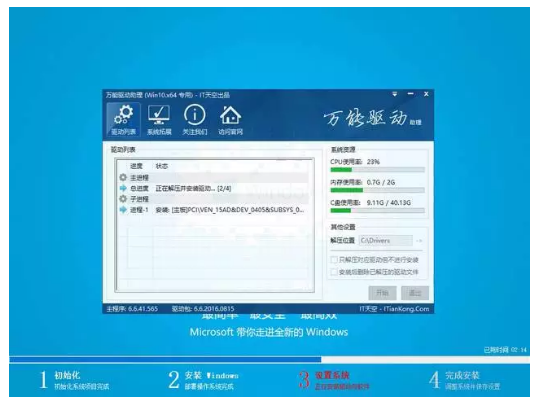The width and height of the screenshot is (538, 406).
Task: Open the 驱动列表 gear tab
Action: pyautogui.click(x=124, y=120)
